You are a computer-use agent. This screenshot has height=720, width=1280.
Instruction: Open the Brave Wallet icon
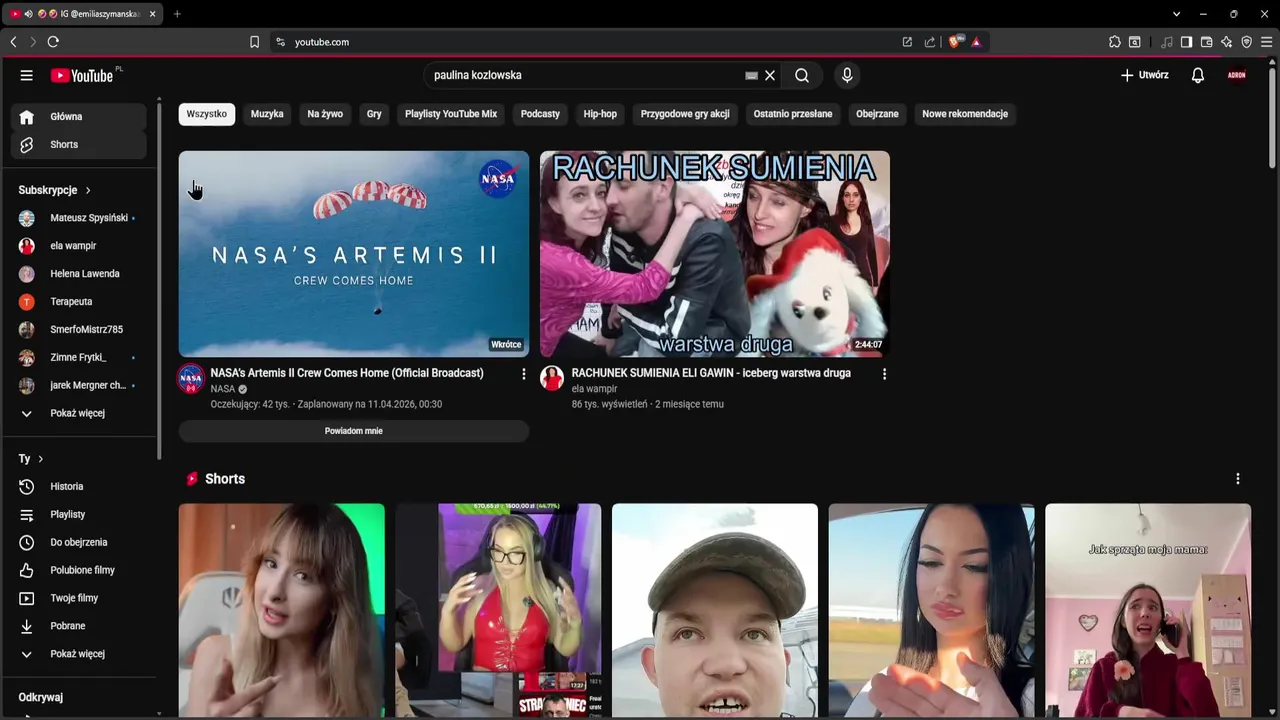pyautogui.click(x=1206, y=42)
